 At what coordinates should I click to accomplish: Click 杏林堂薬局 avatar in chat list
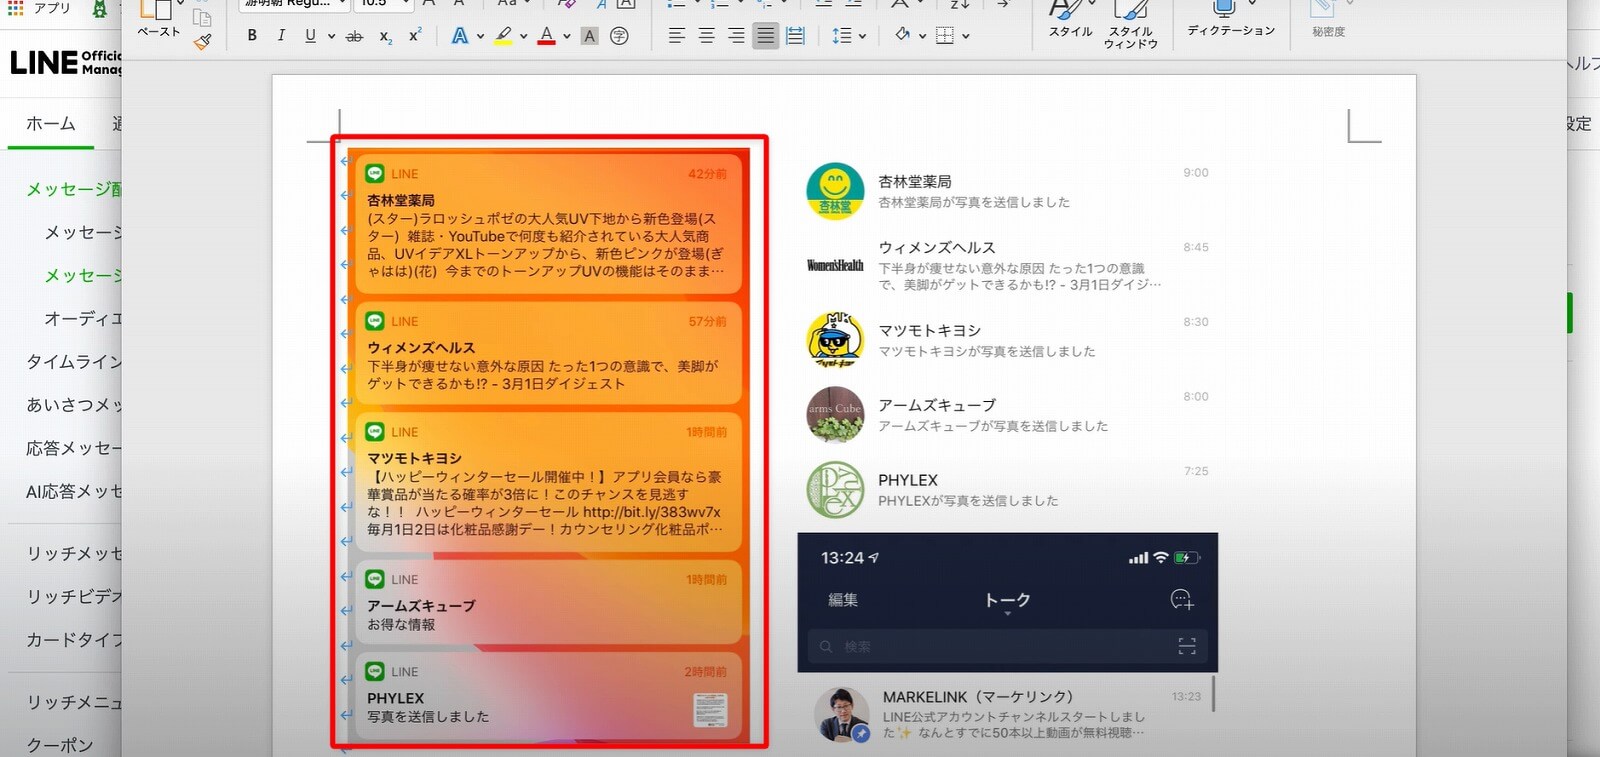[835, 191]
